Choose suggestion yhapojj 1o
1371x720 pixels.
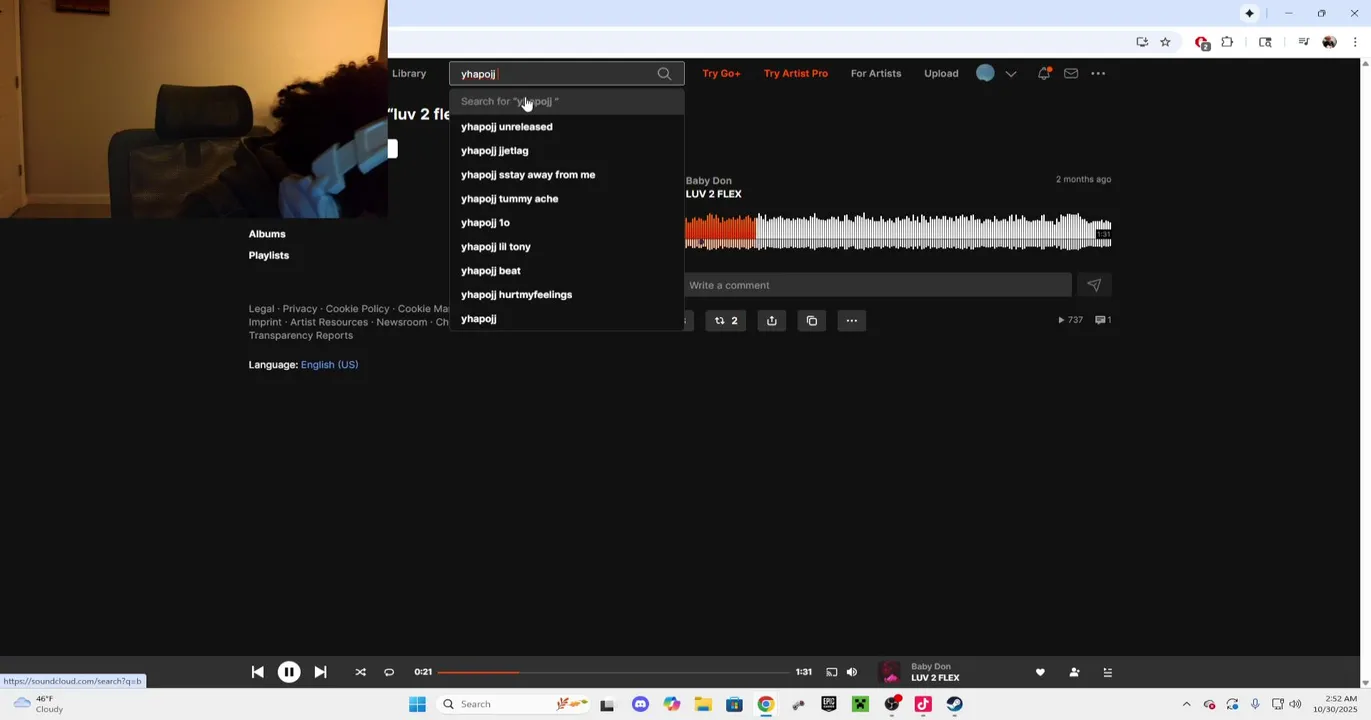(567, 223)
